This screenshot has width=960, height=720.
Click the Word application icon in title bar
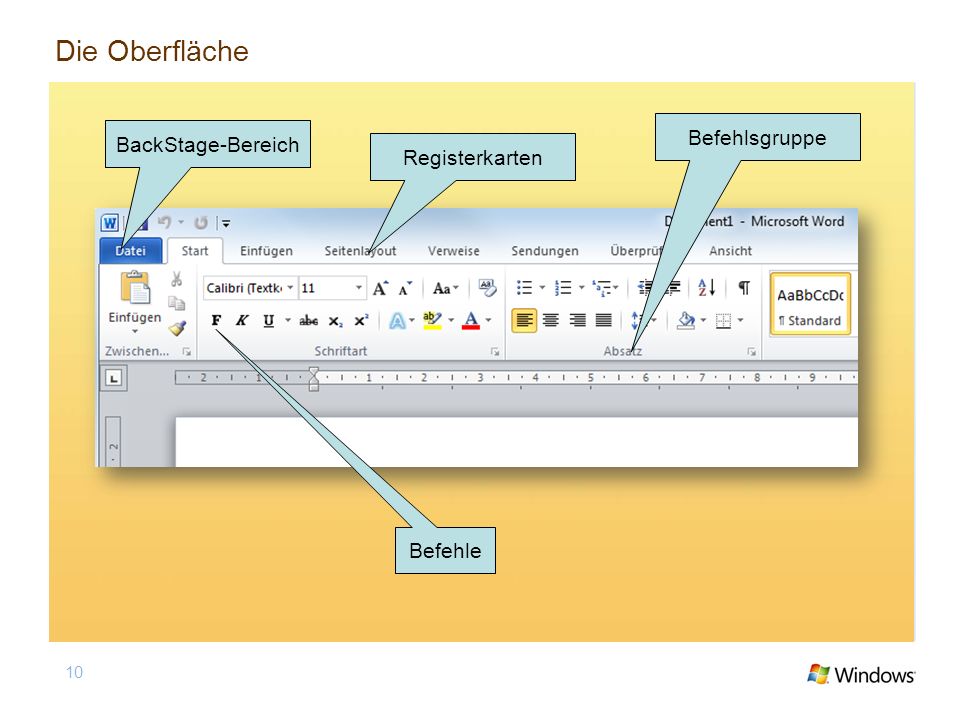click(110, 223)
